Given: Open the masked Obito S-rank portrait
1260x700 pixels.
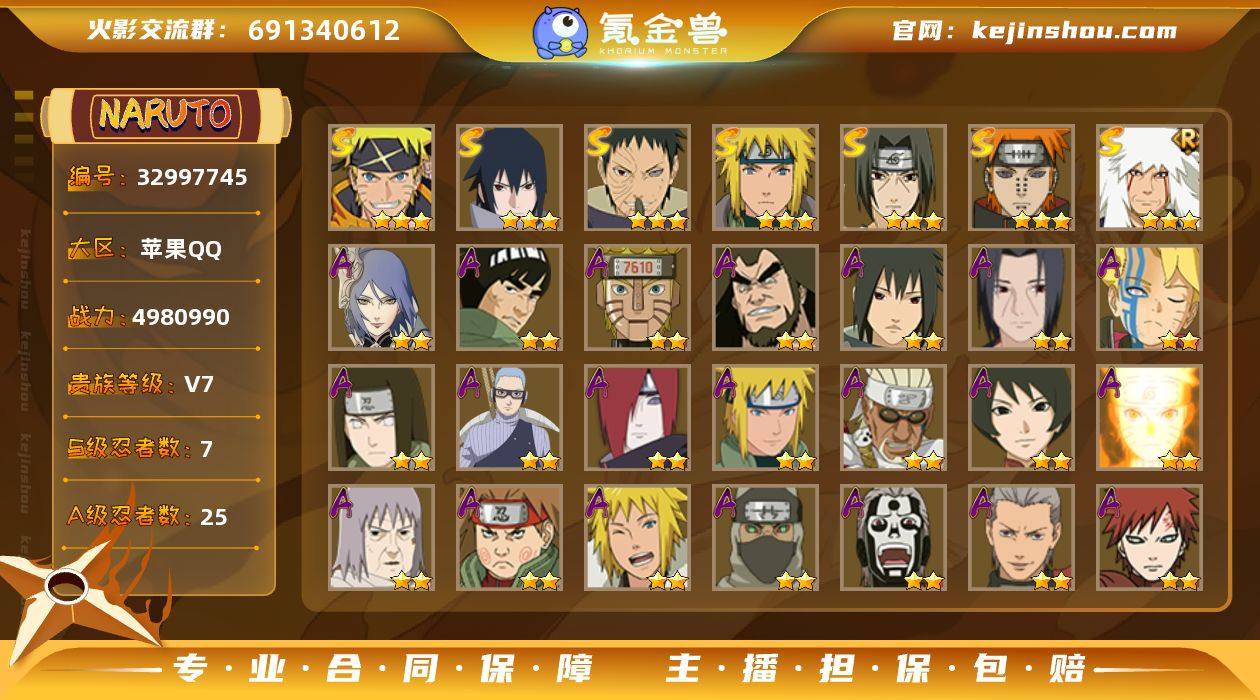Looking at the screenshot, I should click(x=637, y=178).
